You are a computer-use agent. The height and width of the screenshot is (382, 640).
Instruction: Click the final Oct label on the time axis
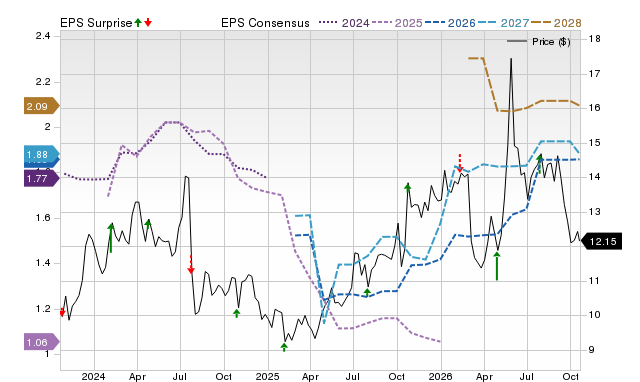coord(570,376)
